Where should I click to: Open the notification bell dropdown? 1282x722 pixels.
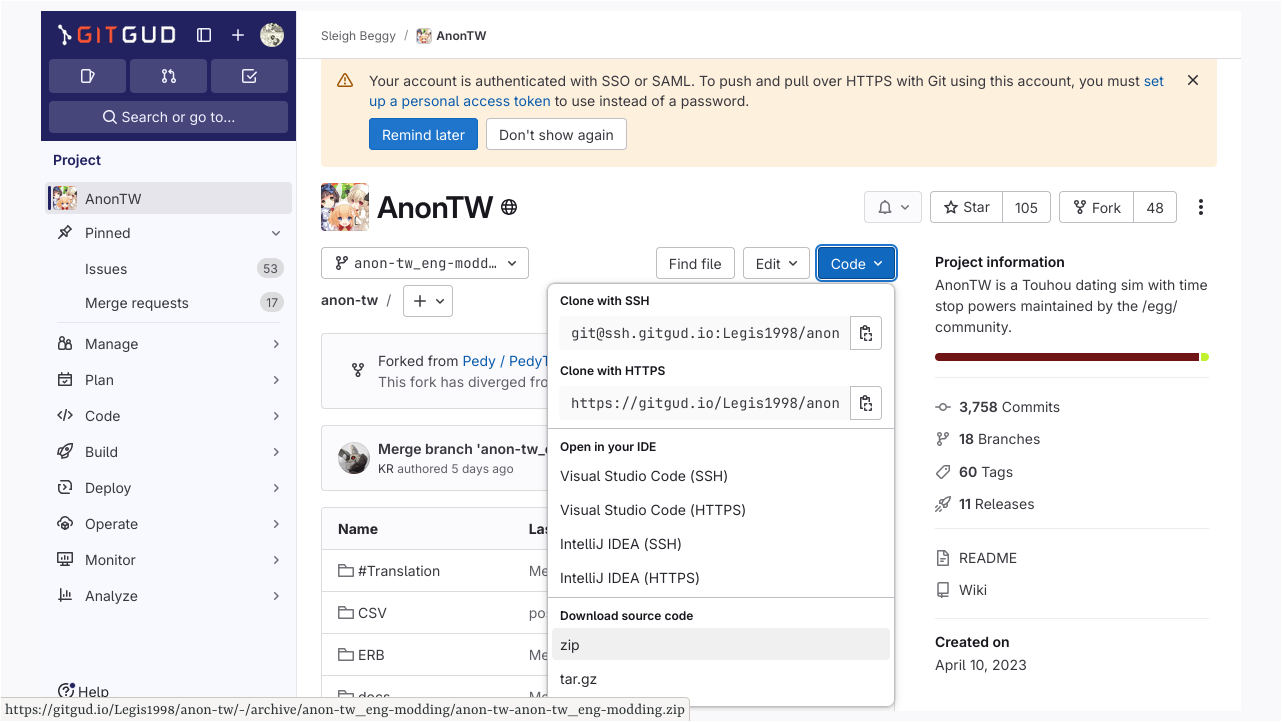point(893,207)
